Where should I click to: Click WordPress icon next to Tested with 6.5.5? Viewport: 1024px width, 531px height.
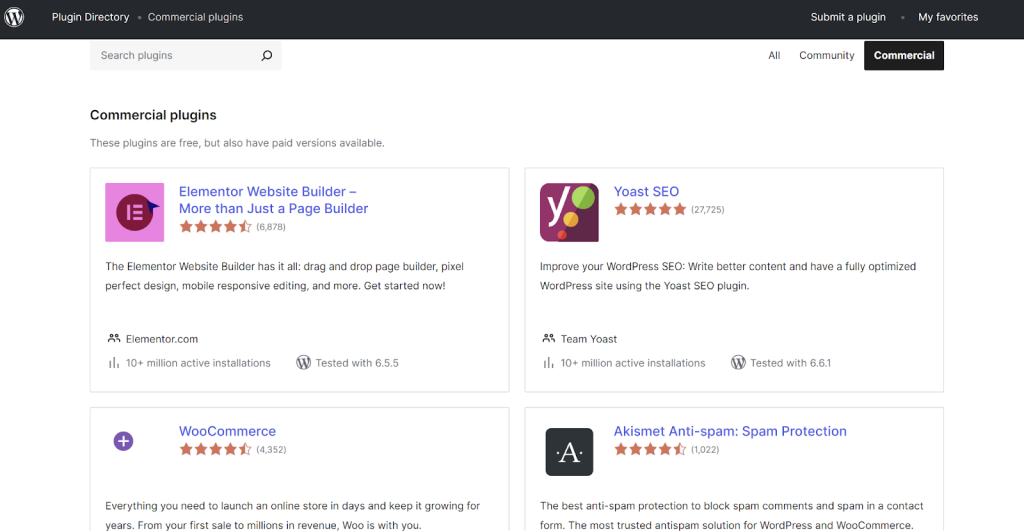[304, 362]
